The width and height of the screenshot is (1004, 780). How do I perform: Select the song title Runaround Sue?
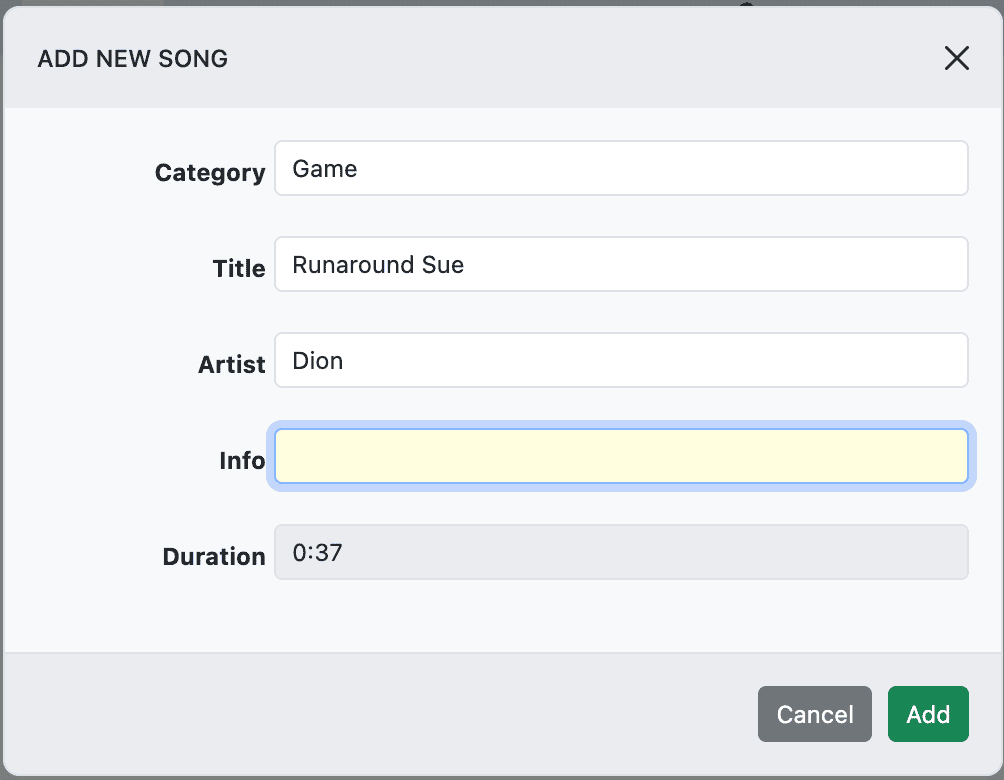pos(377,264)
